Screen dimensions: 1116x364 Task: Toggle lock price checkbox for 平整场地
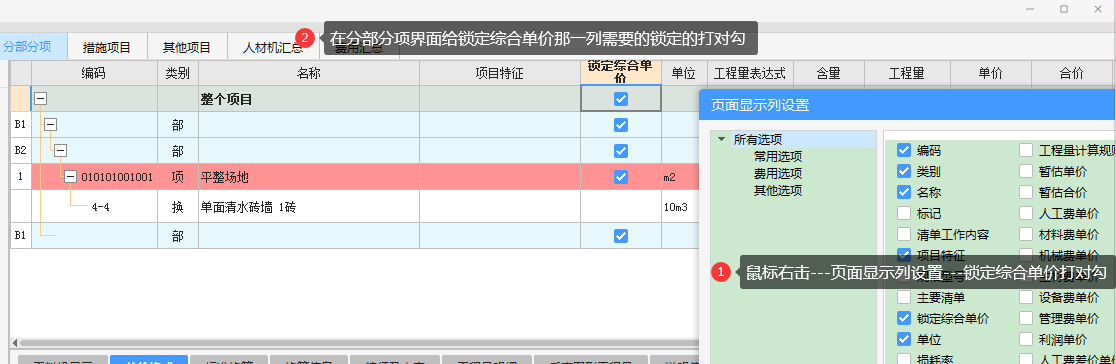pos(621,177)
